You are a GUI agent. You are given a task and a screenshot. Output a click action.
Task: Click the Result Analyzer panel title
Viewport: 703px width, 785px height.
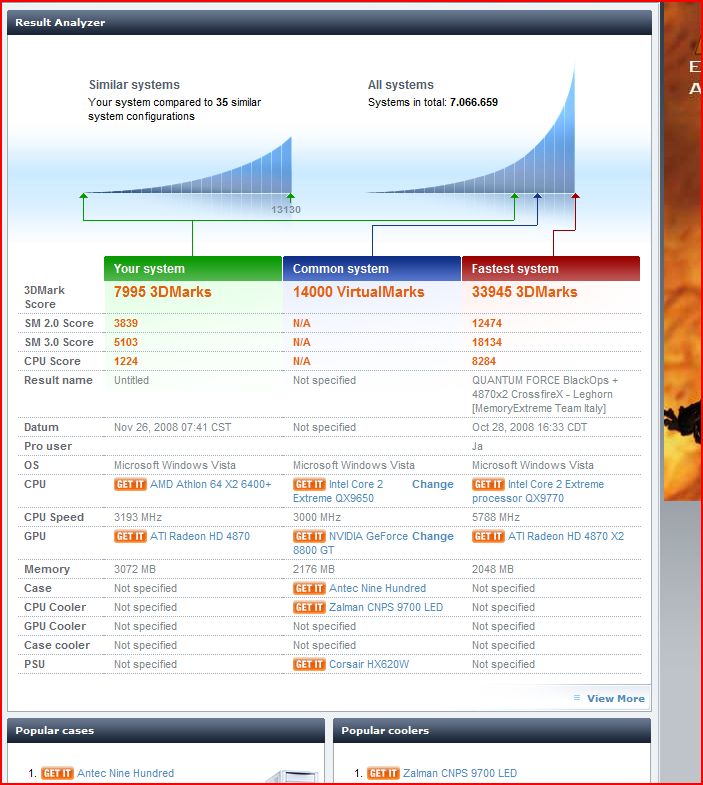(60, 23)
